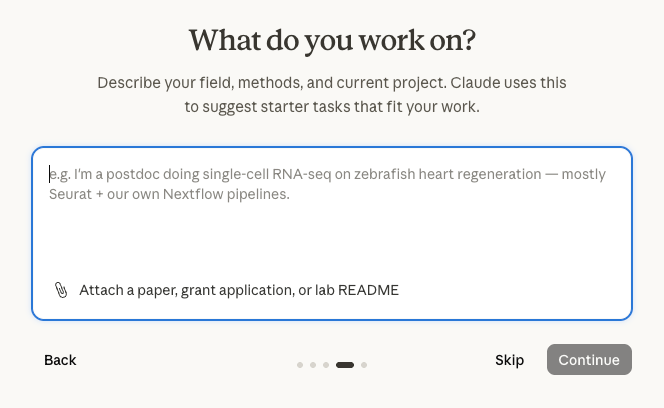Image resolution: width=664 pixels, height=408 pixels.
Task: Skip this onboarding step
Action: [509, 360]
